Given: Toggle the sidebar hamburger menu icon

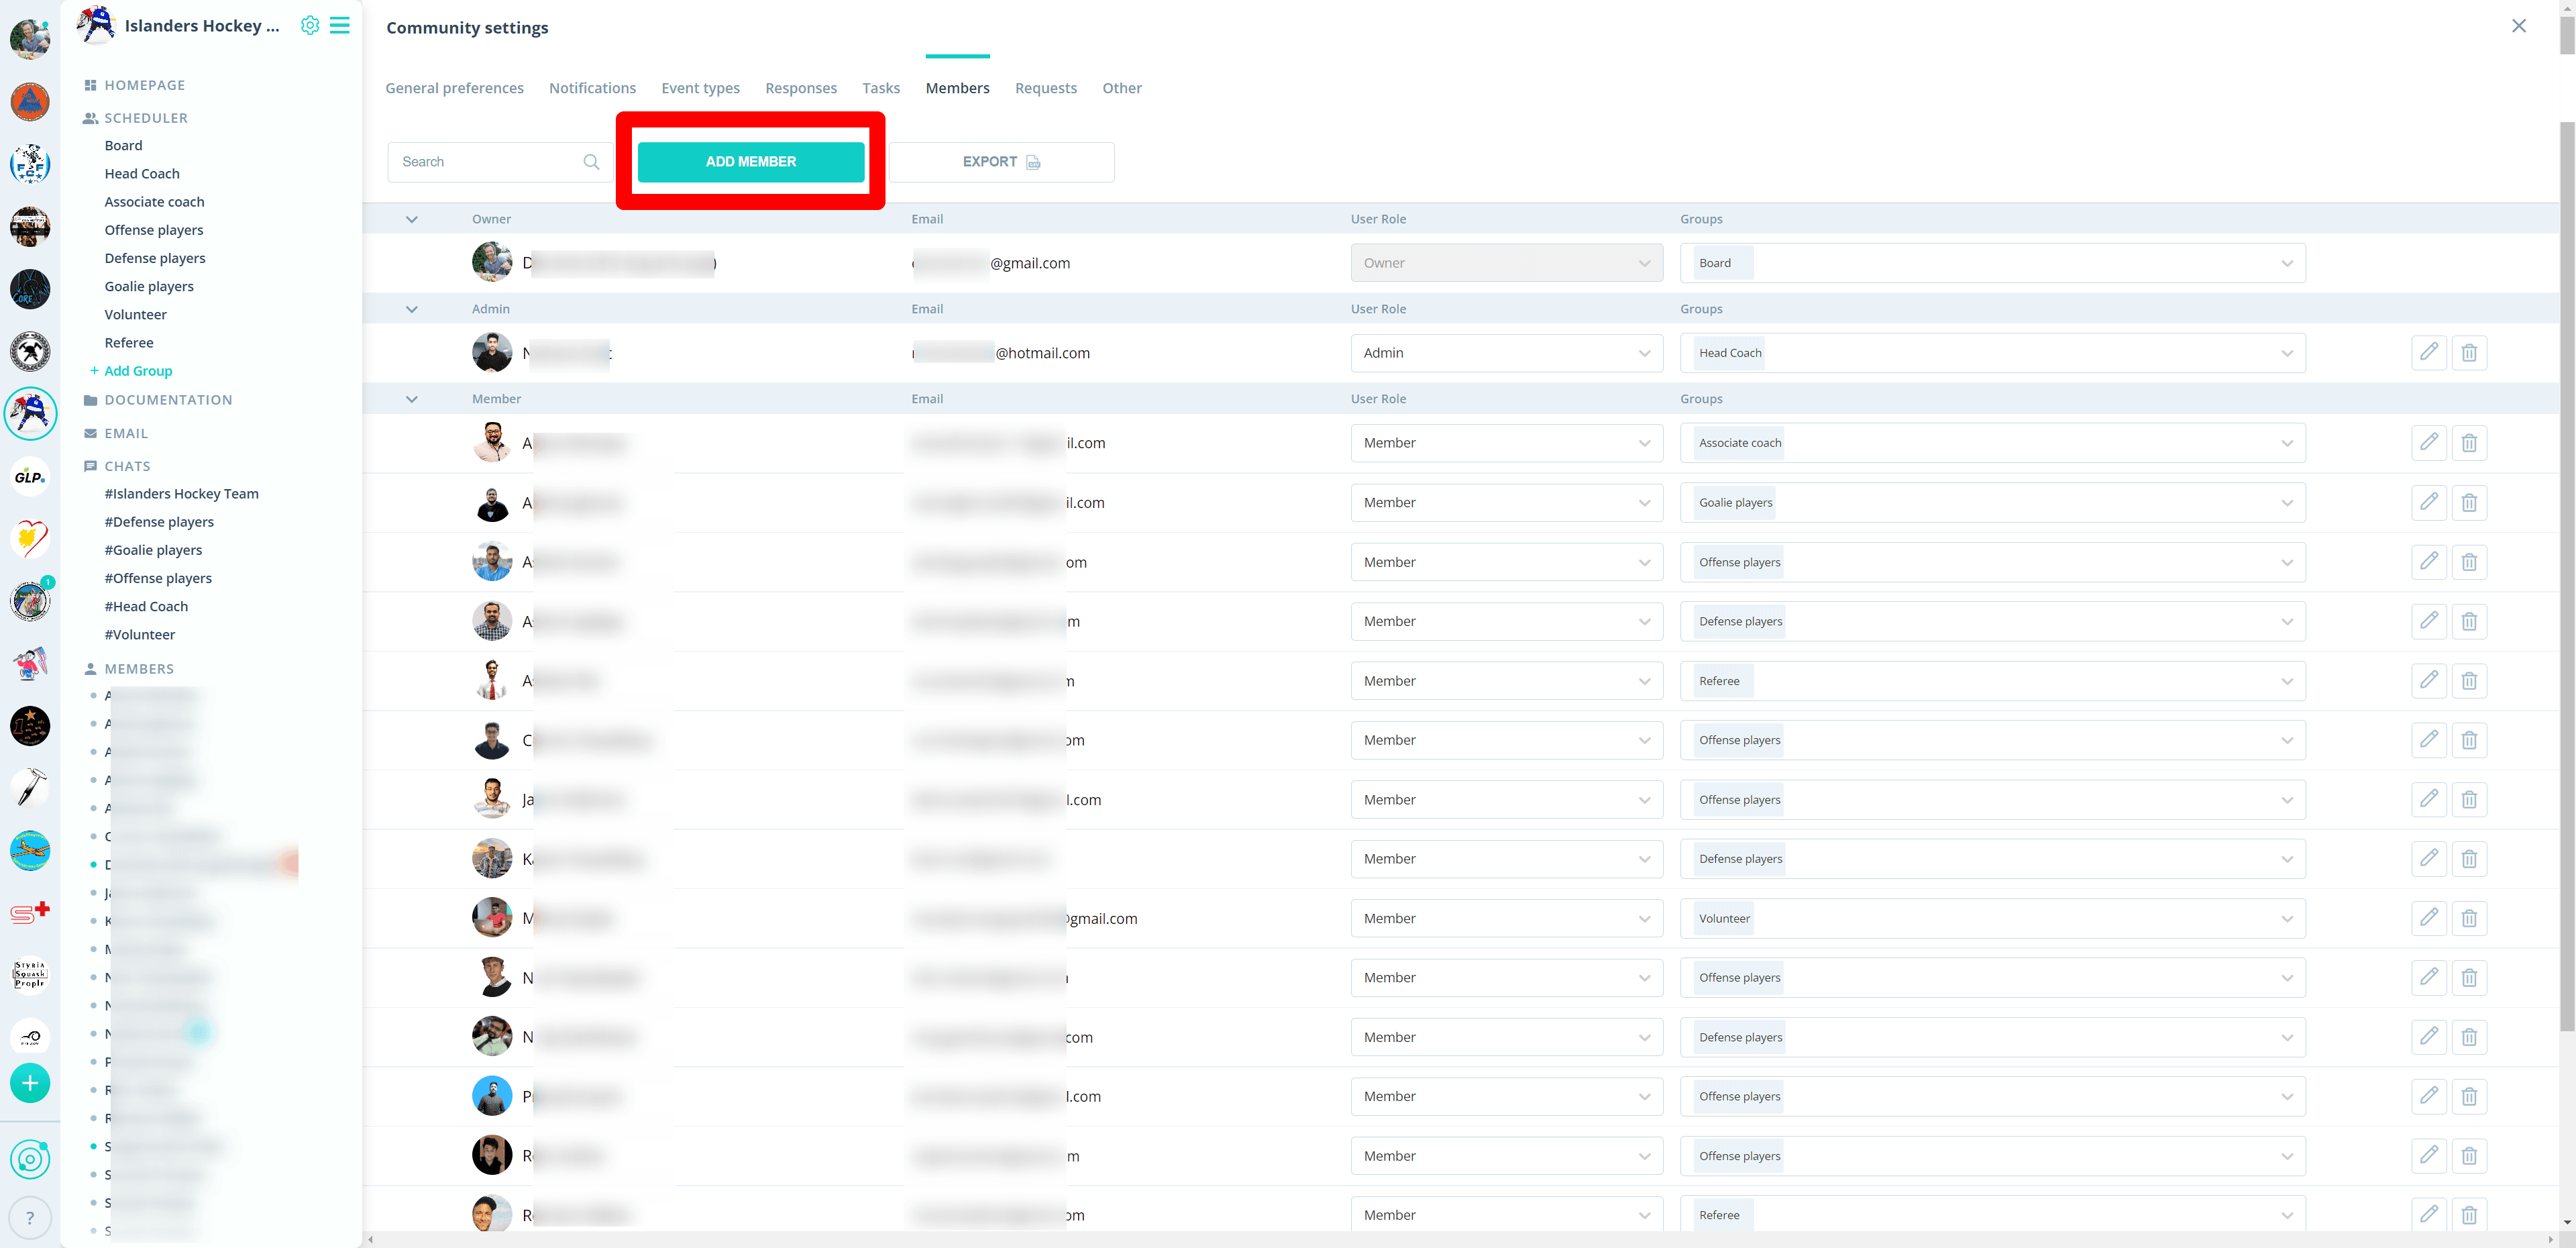Looking at the screenshot, I should pos(340,26).
